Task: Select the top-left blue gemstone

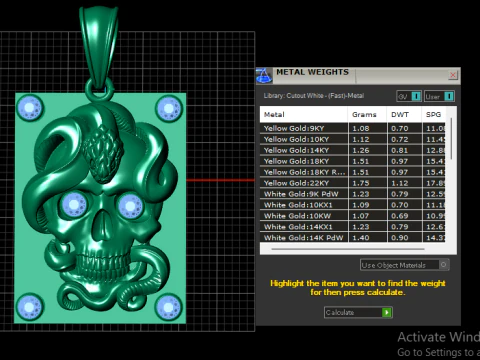Action: click(30, 108)
